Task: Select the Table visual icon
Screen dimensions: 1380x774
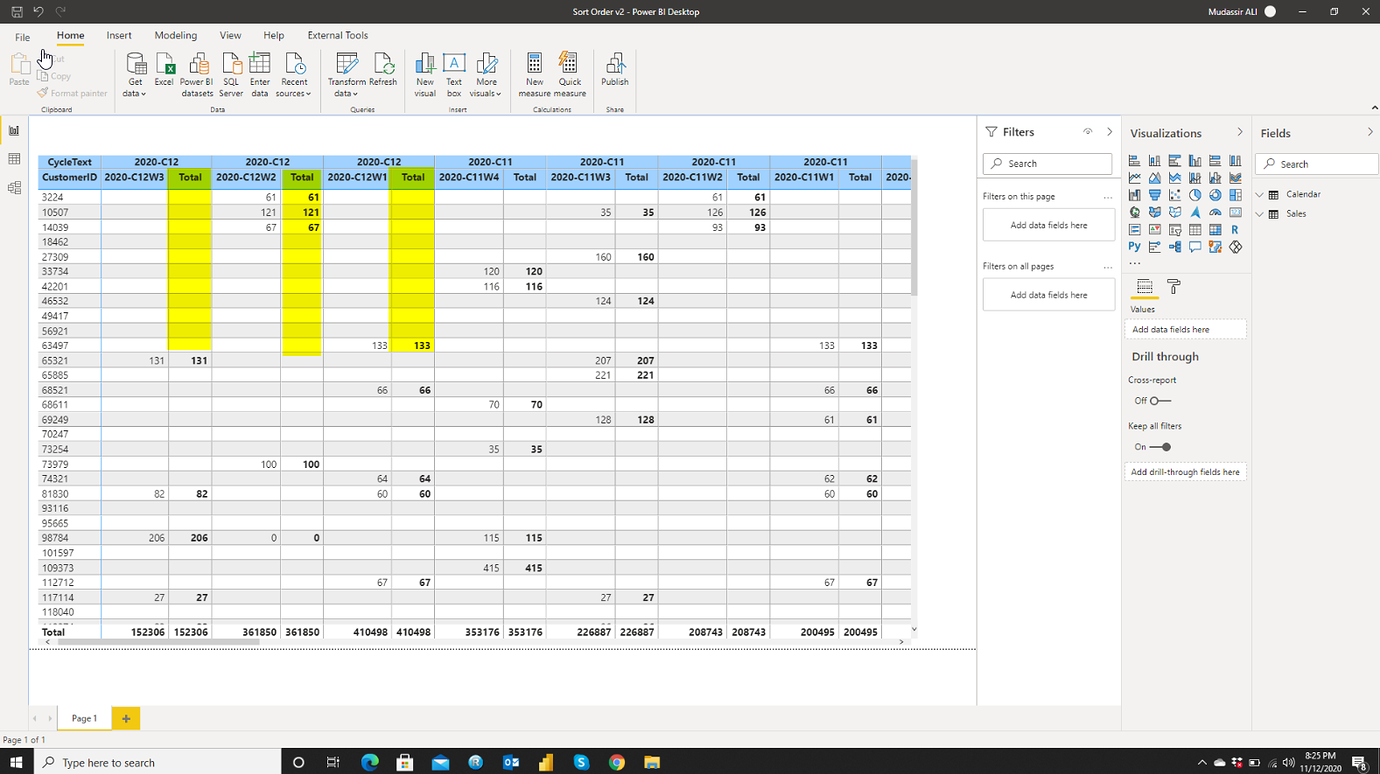Action: [x=1194, y=229]
